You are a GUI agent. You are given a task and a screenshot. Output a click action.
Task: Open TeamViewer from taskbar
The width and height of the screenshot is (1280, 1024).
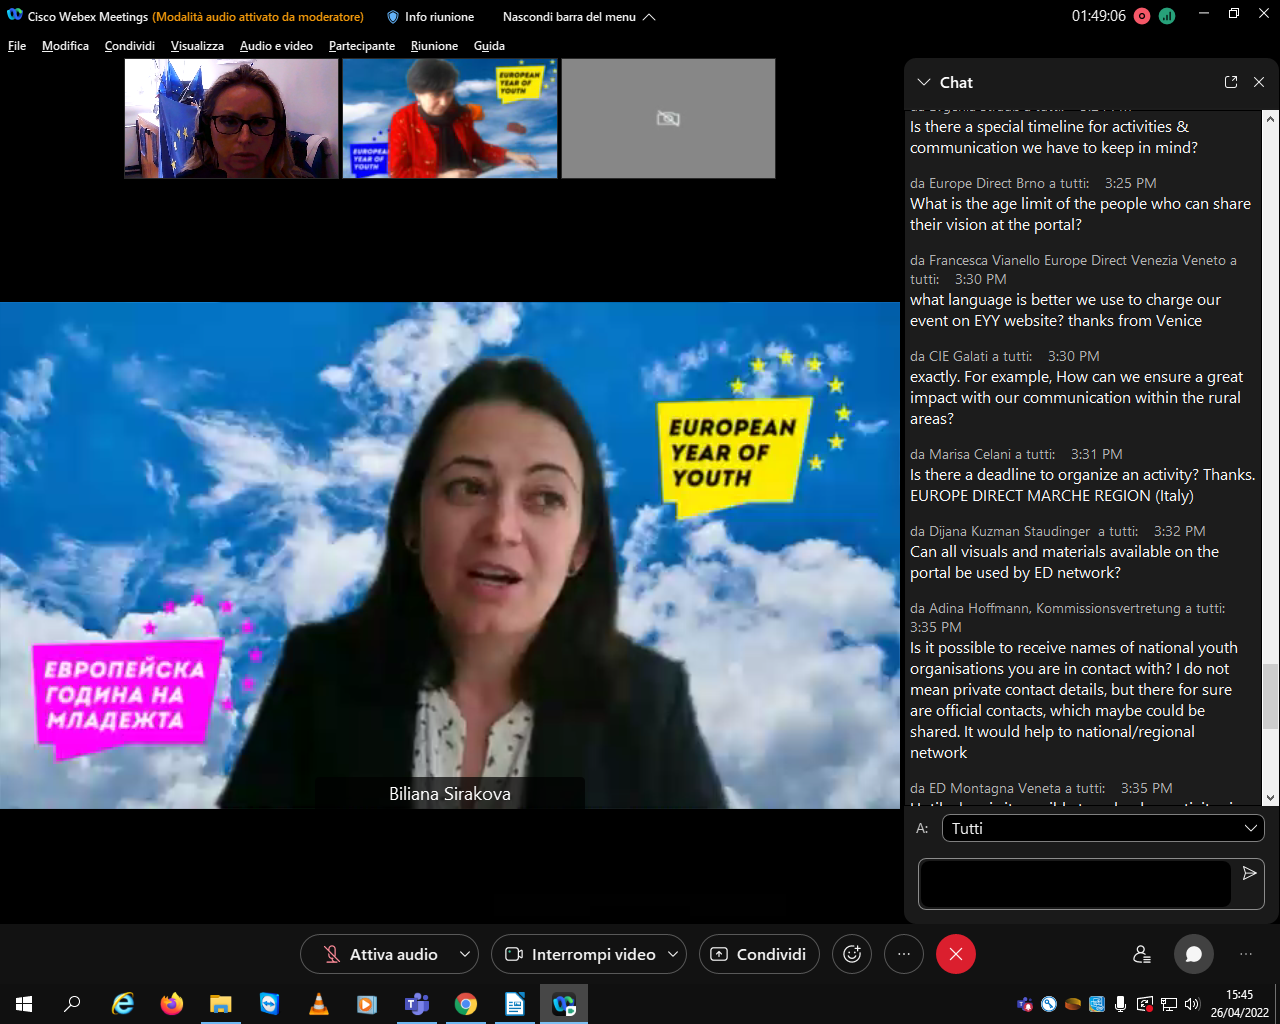tap(270, 1004)
